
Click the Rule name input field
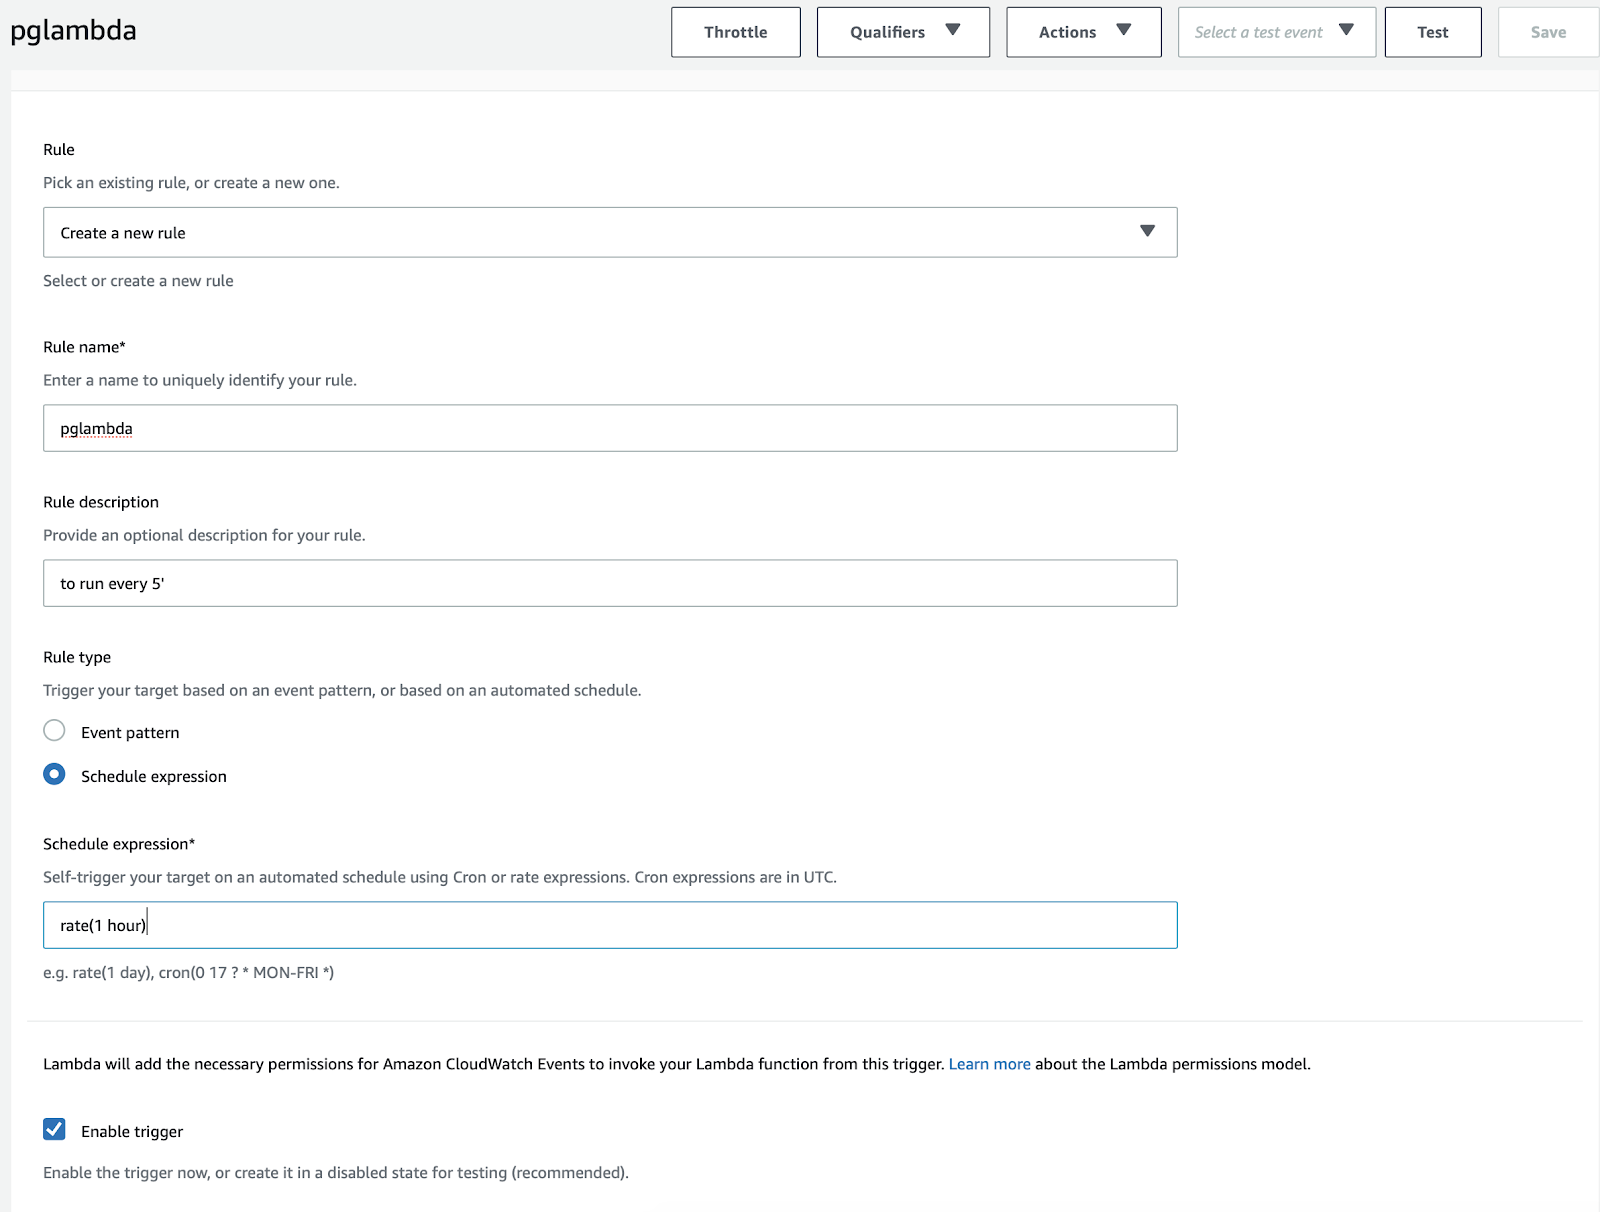pyautogui.click(x=609, y=428)
